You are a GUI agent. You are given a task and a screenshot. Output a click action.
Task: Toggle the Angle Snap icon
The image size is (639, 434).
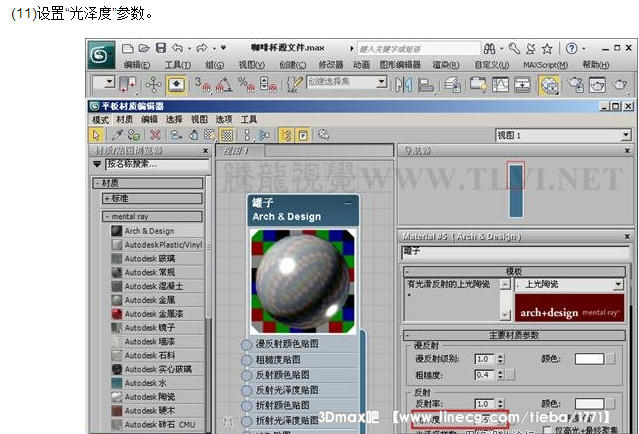224,84
